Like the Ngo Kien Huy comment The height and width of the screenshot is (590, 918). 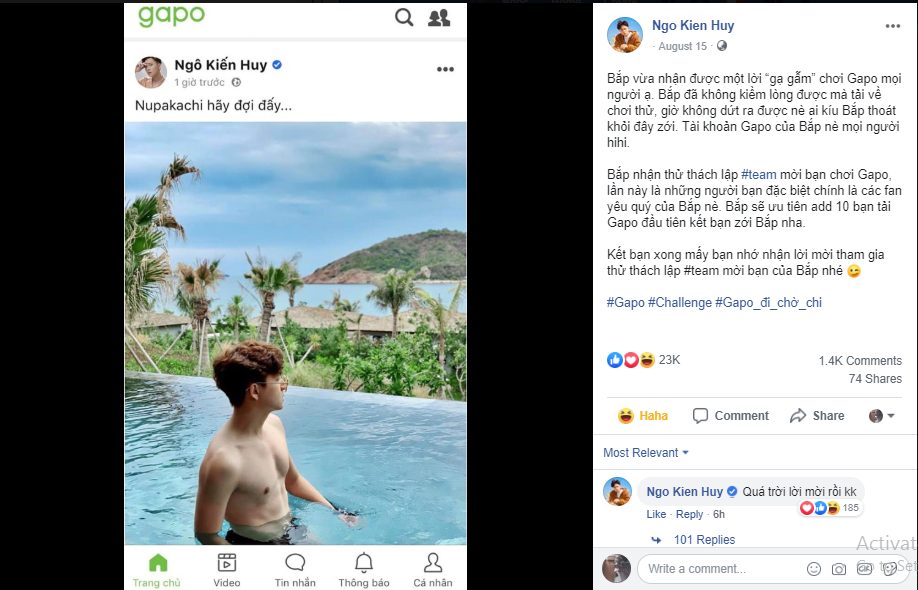(656, 514)
